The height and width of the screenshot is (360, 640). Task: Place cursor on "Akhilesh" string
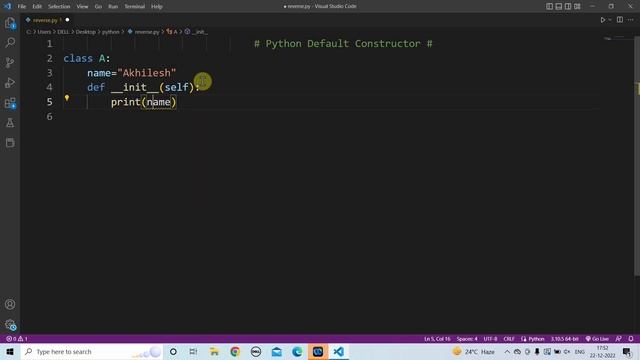(147, 73)
